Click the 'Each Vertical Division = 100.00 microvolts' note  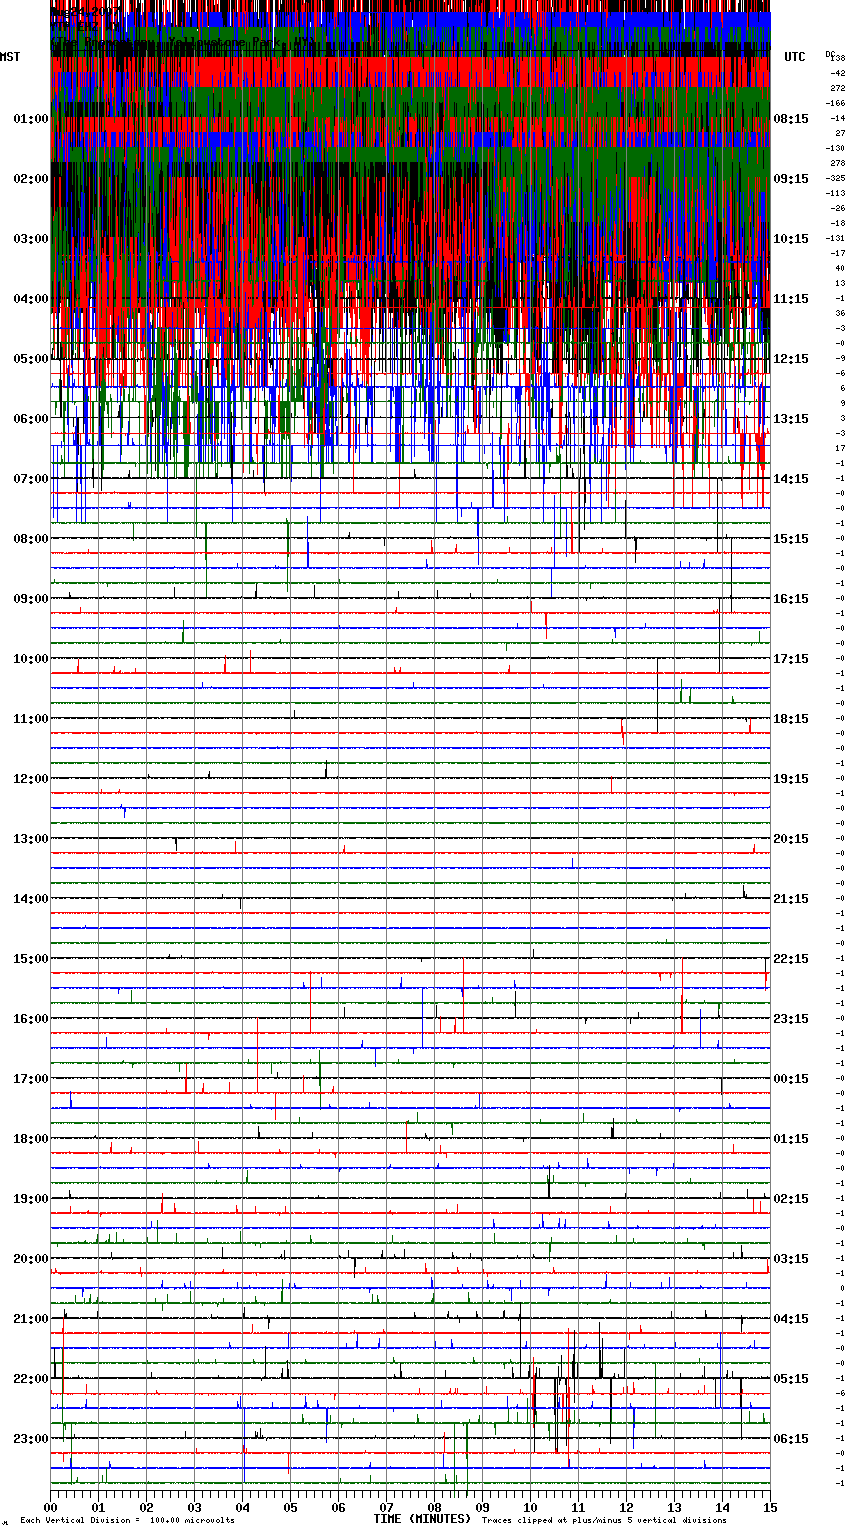127,1520
